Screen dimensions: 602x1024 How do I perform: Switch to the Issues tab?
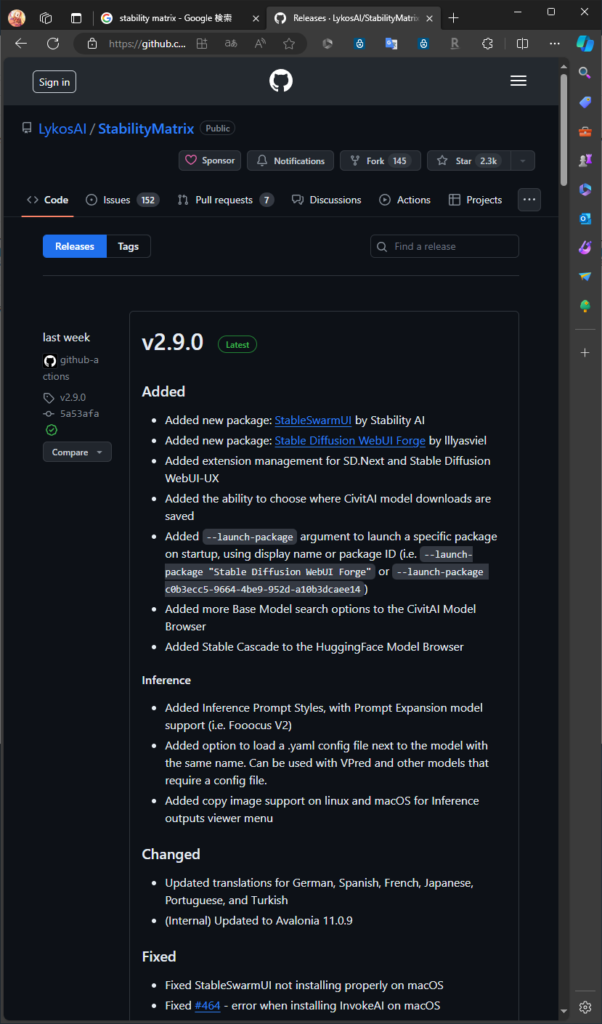(123, 200)
